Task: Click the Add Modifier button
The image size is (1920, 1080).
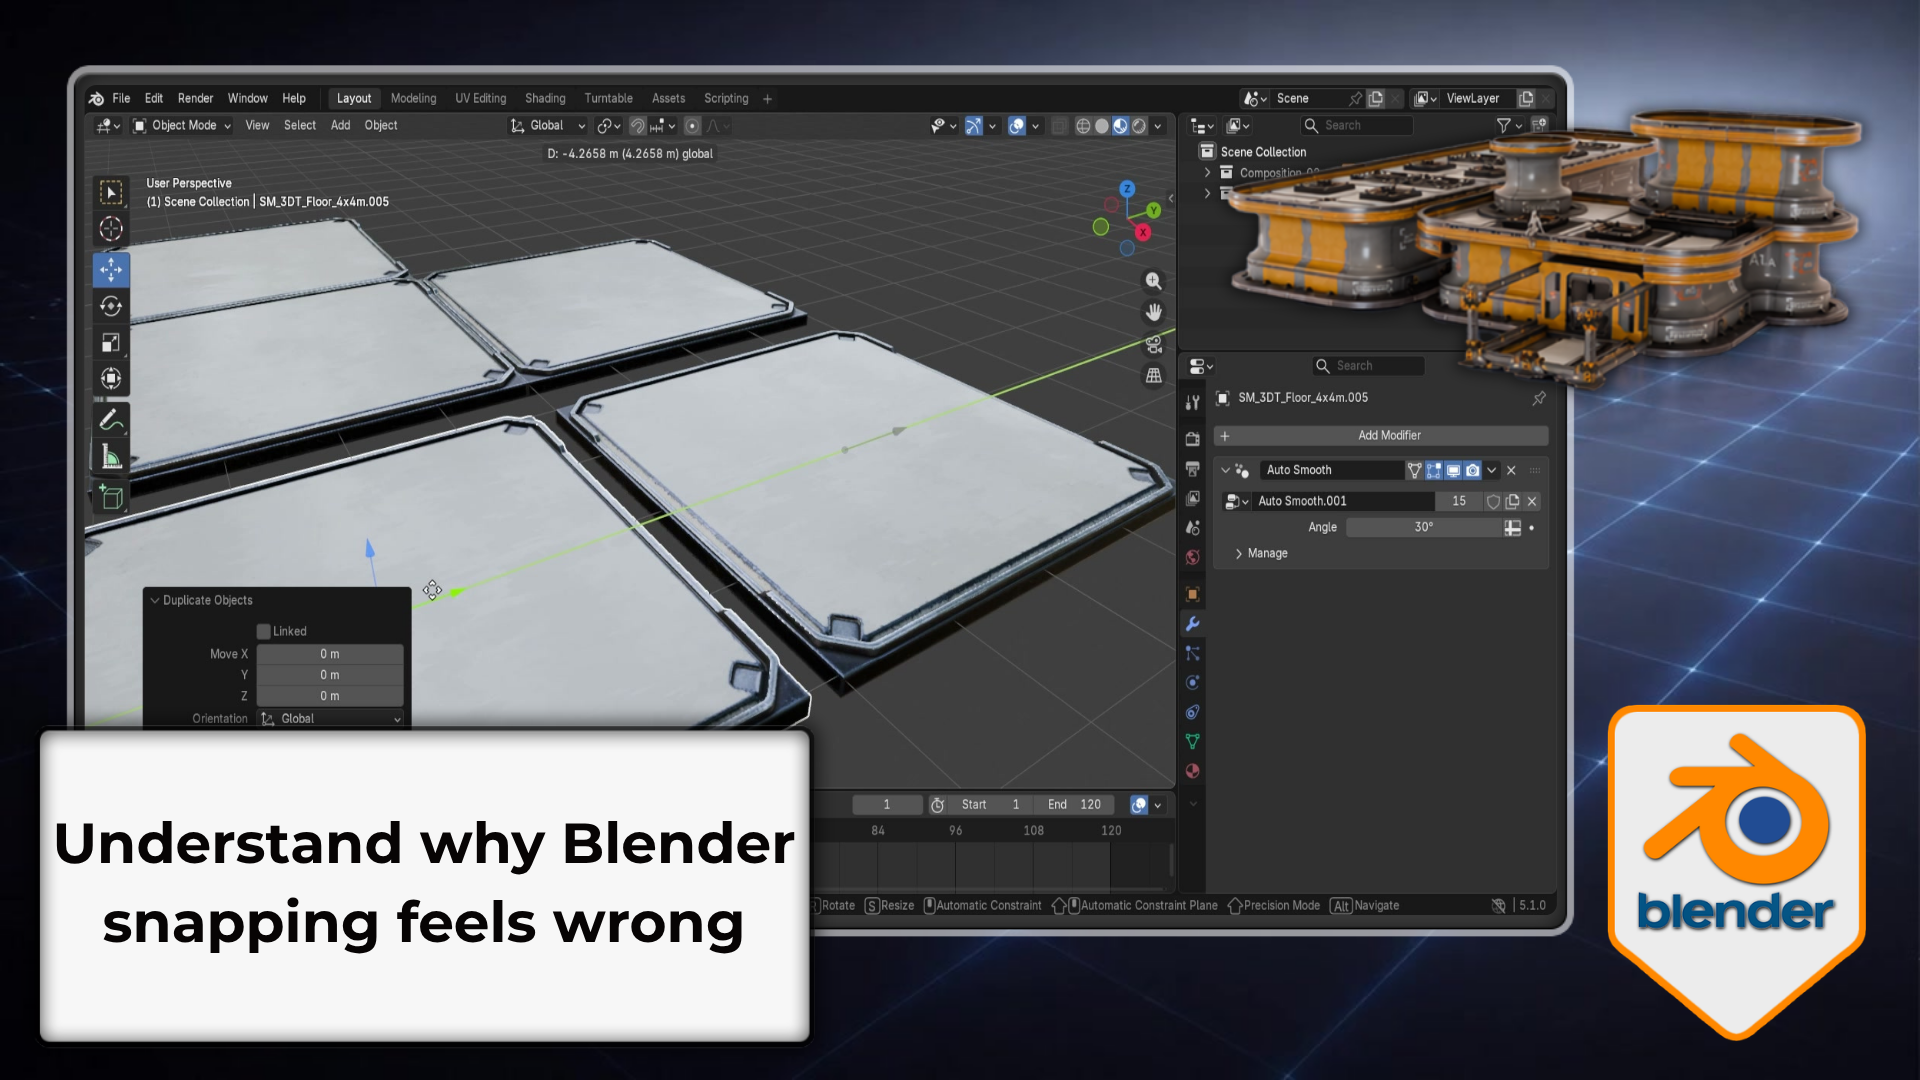Action: click(x=1381, y=436)
